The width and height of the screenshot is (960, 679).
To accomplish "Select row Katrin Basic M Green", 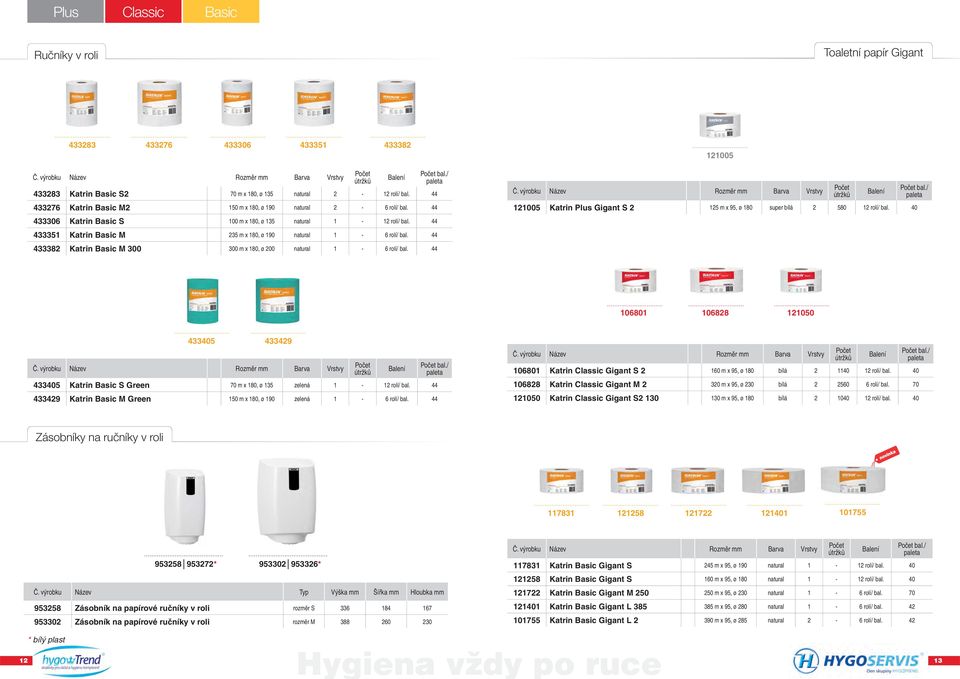I will (240, 399).
